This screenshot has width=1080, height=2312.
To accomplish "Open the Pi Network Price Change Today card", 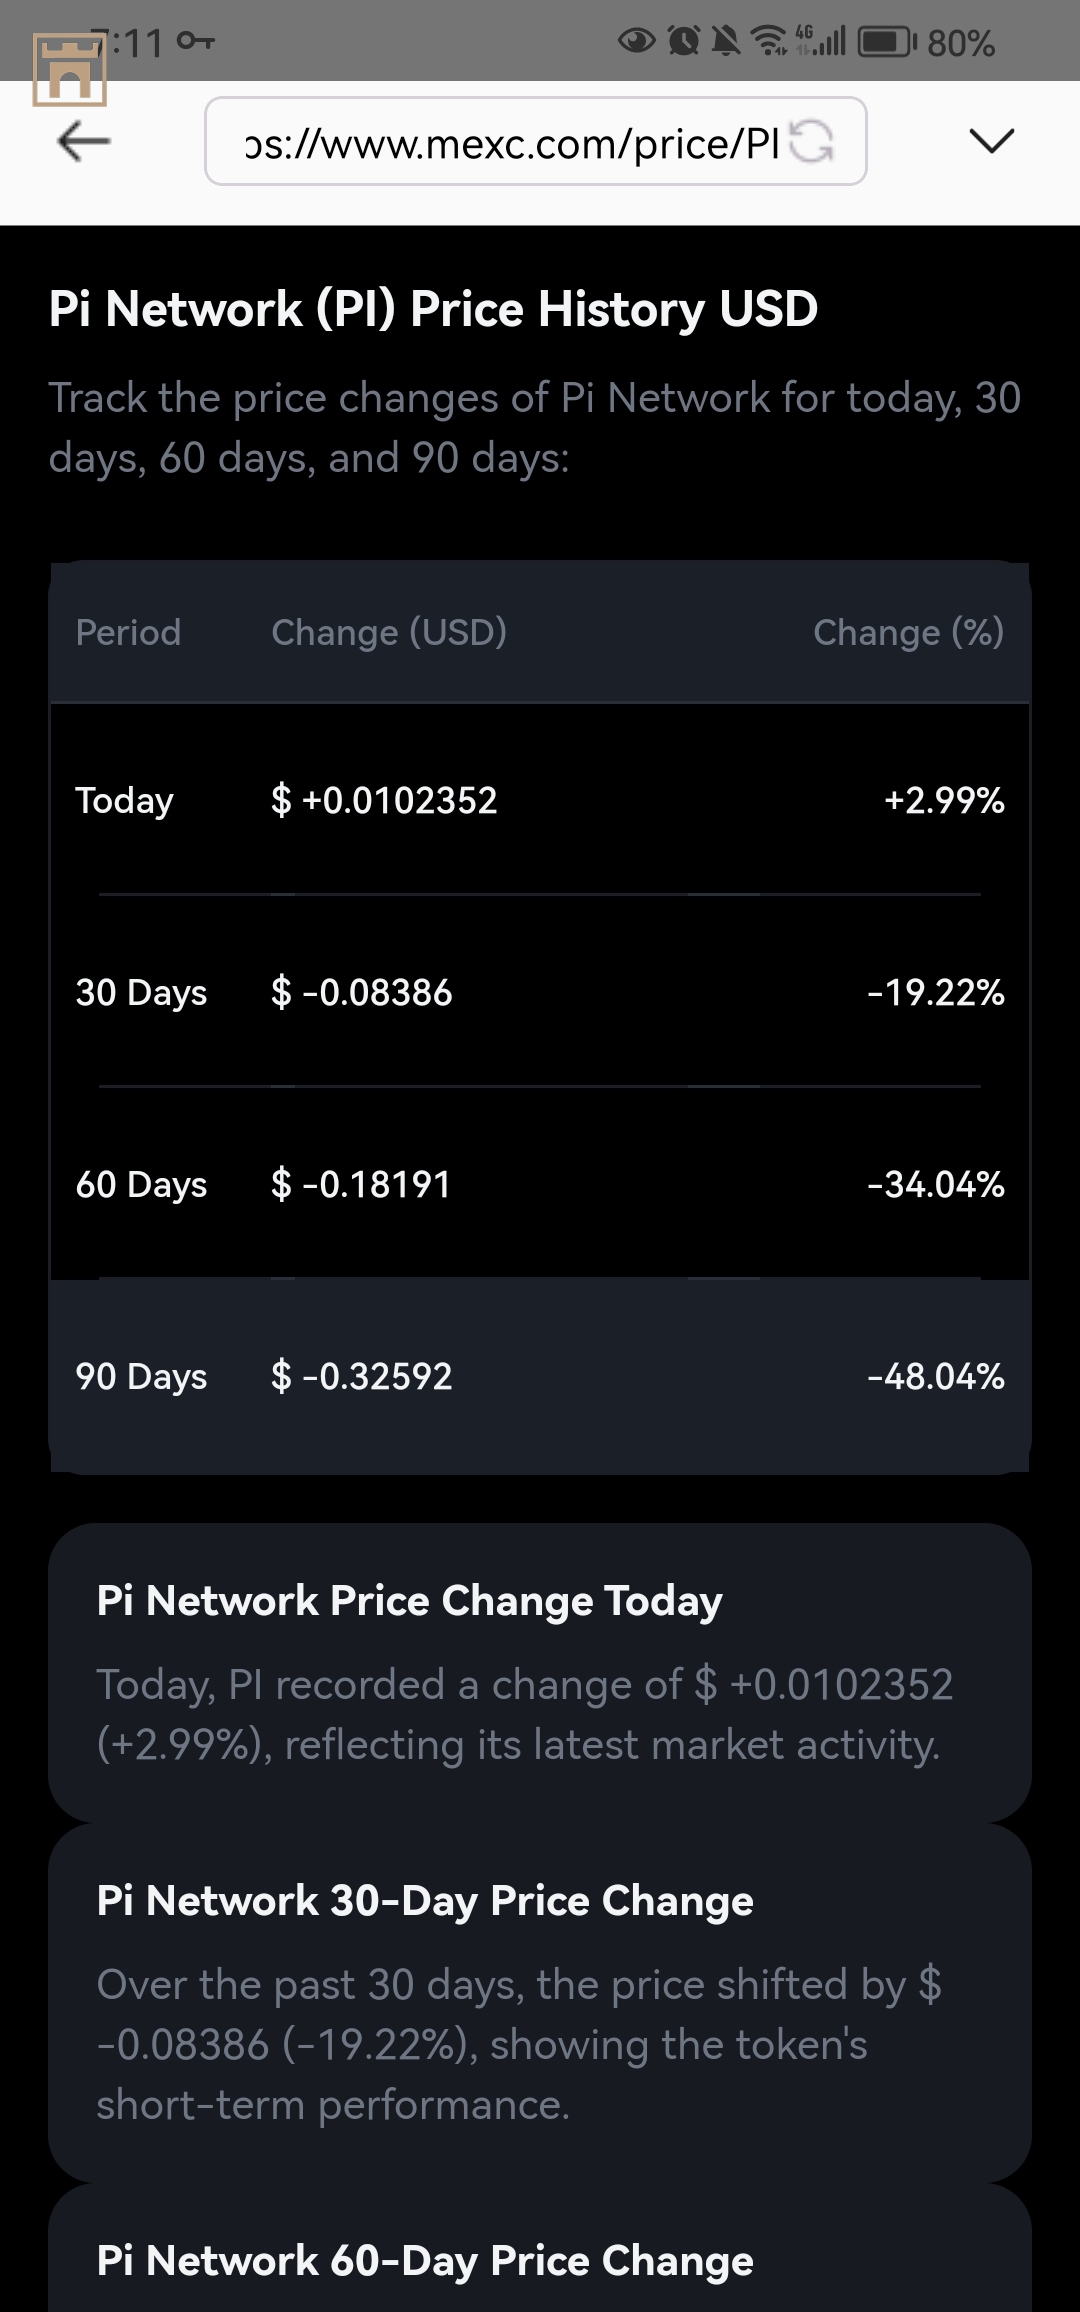I will point(540,1672).
